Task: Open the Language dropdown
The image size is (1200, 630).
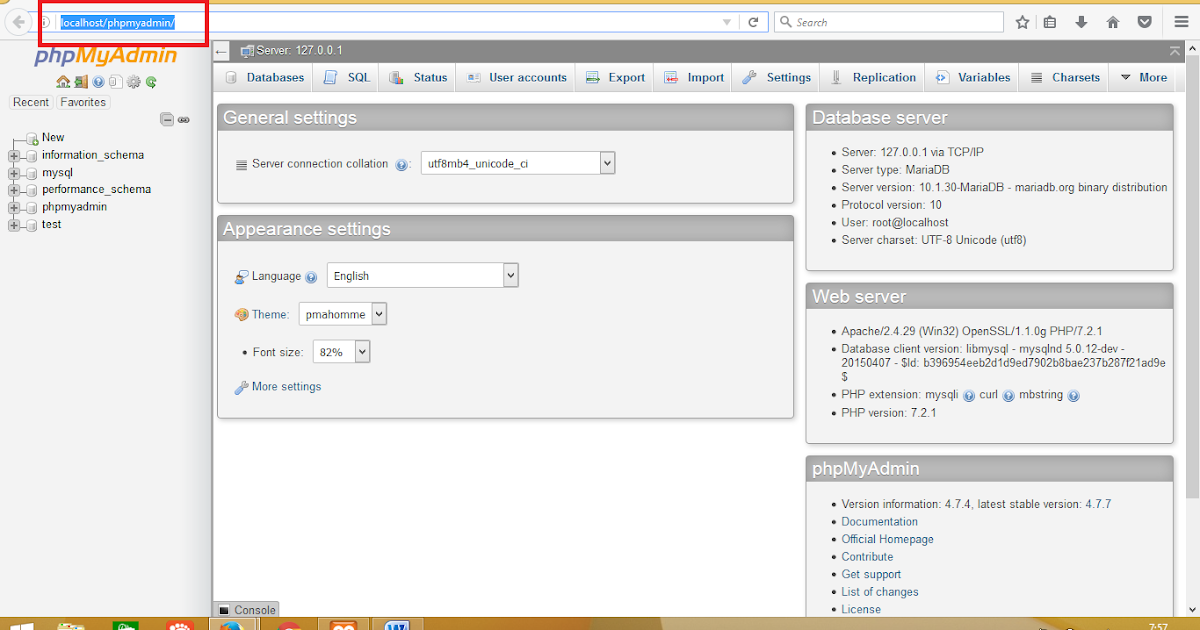Action: tap(508, 275)
